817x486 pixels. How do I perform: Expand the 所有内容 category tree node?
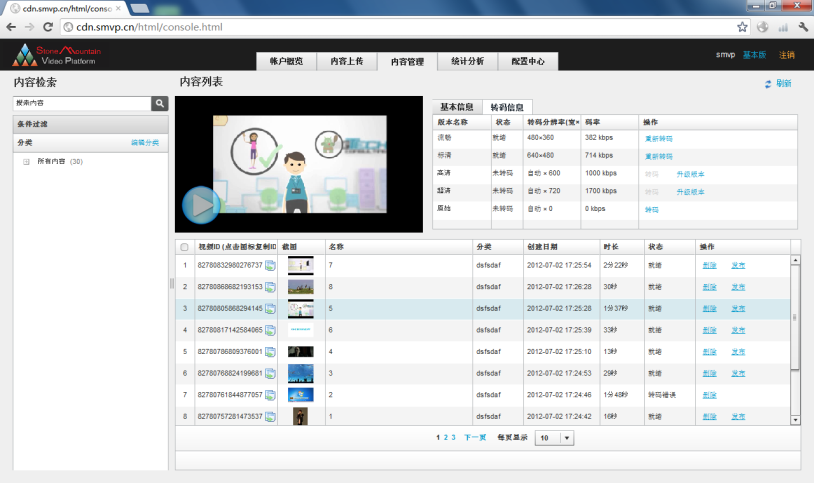pos(26,161)
